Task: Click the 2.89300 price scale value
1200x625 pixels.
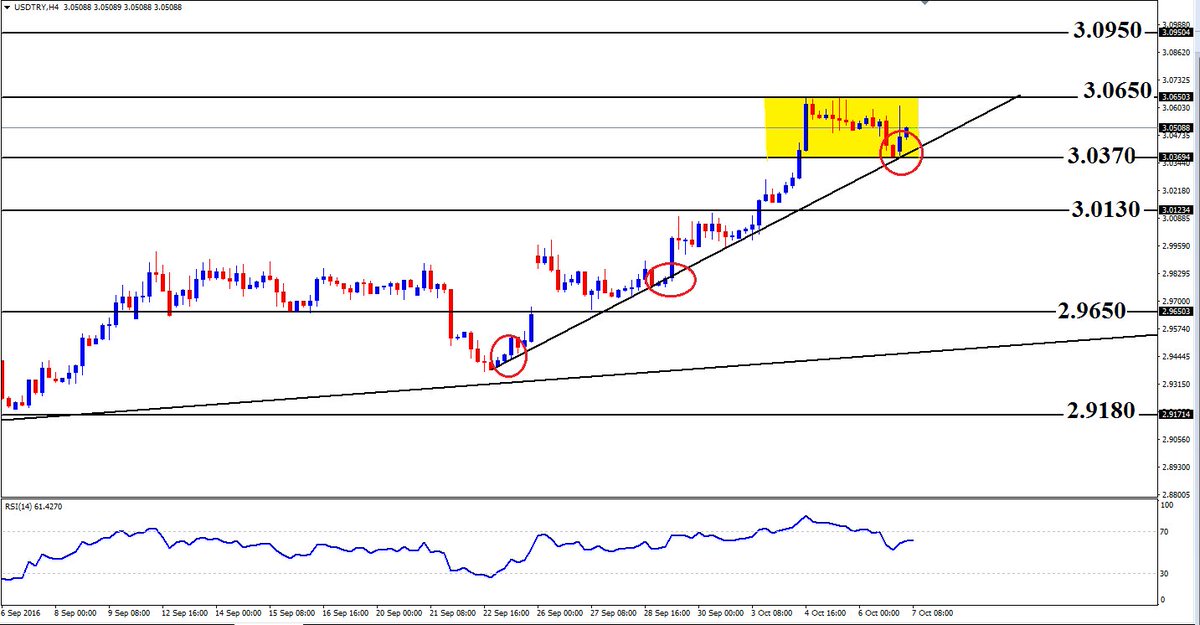Action: [1176, 467]
